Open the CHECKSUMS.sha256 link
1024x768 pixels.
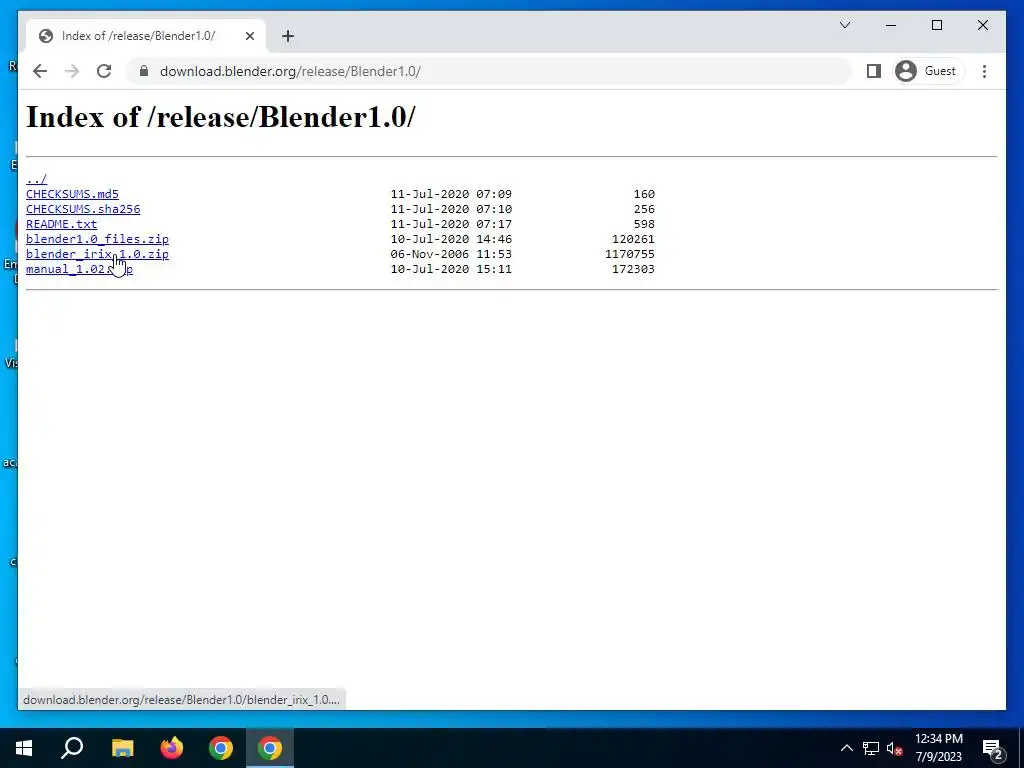(83, 209)
